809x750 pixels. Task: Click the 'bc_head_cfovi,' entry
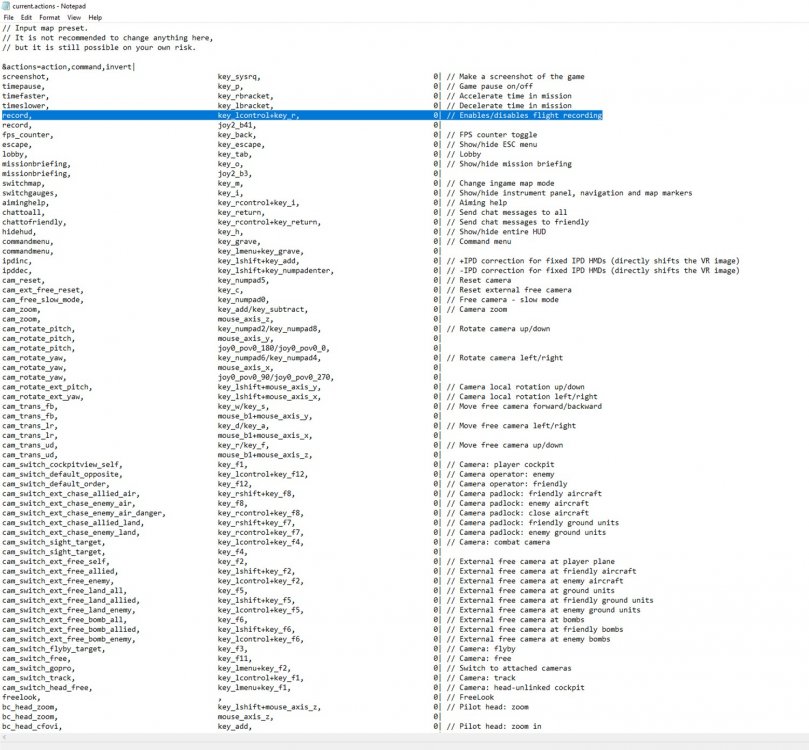coord(32,727)
